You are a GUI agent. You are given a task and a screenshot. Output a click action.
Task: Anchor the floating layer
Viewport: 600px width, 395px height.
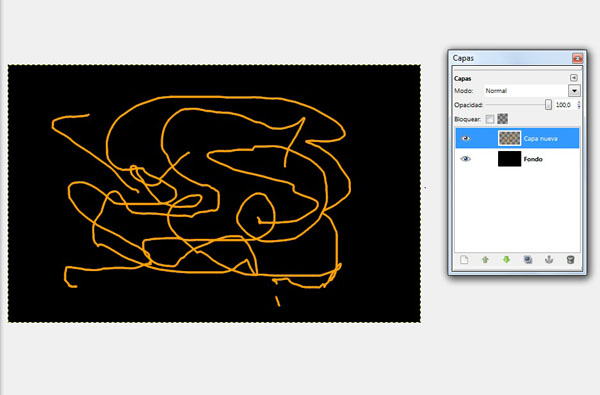click(549, 260)
